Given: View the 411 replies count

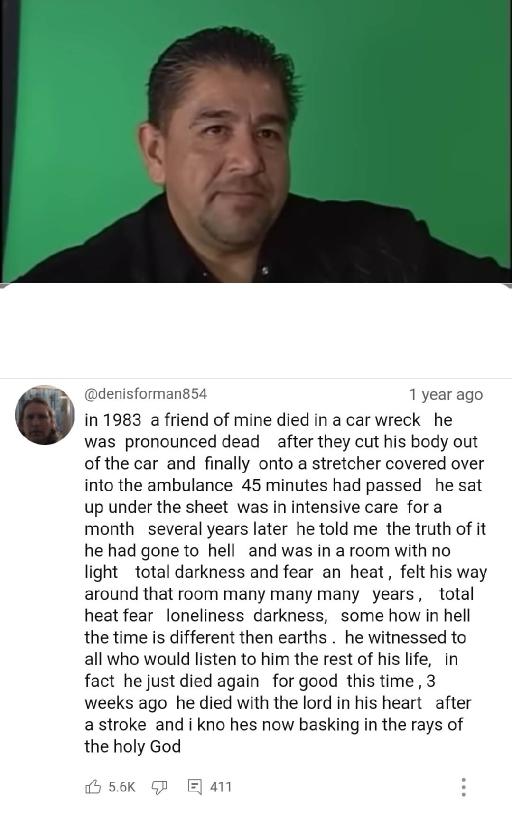Looking at the screenshot, I should [x=220, y=787].
